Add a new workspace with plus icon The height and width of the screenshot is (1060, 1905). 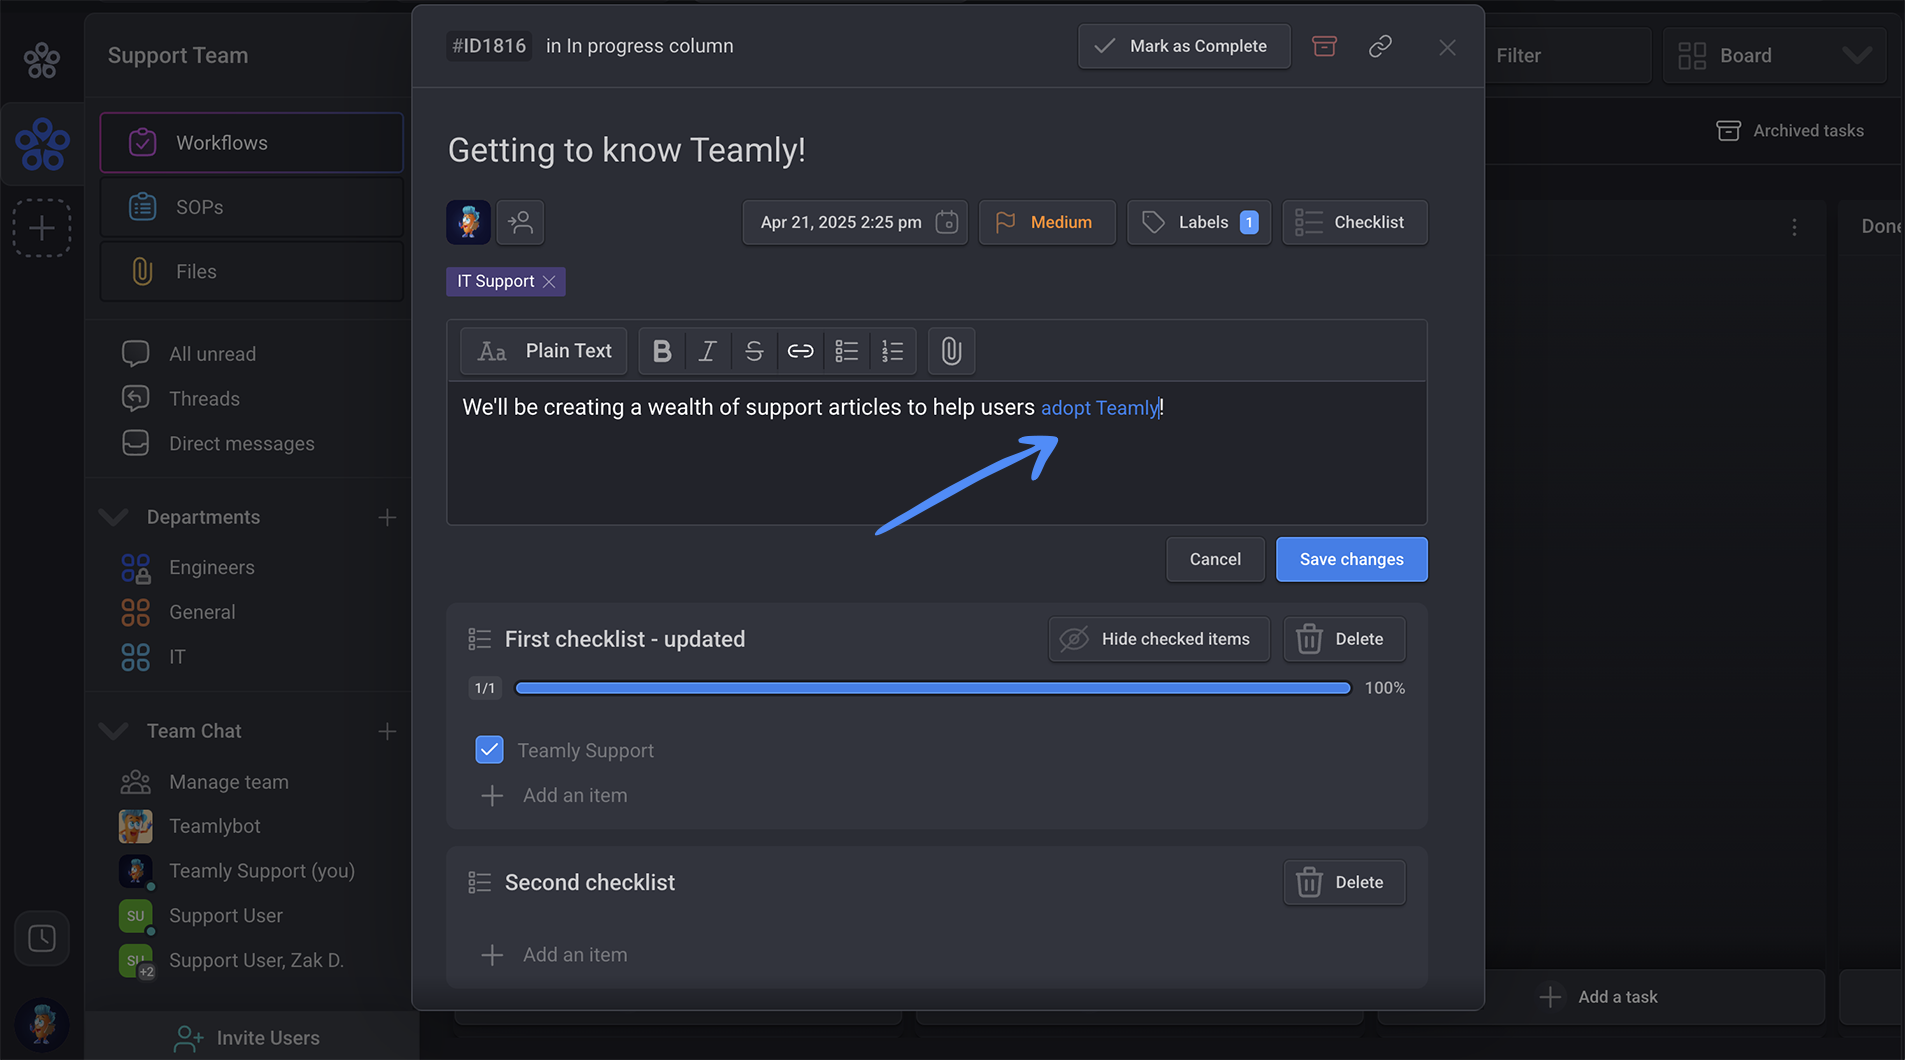tap(42, 228)
